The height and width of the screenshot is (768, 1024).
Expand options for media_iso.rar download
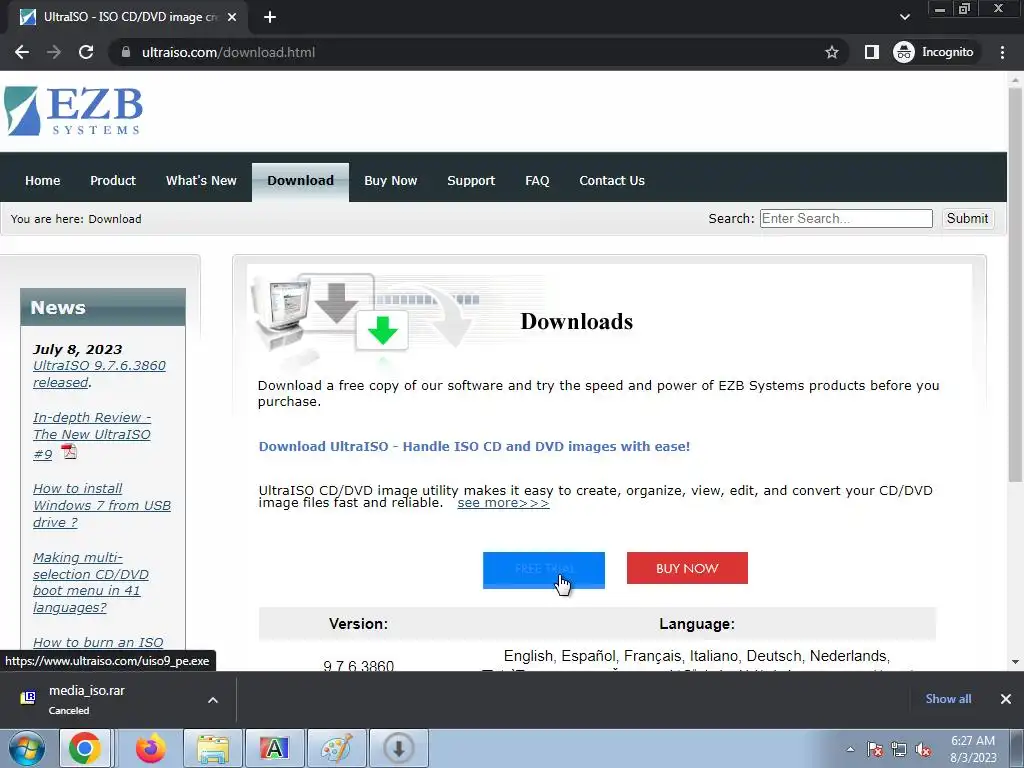coord(213,700)
